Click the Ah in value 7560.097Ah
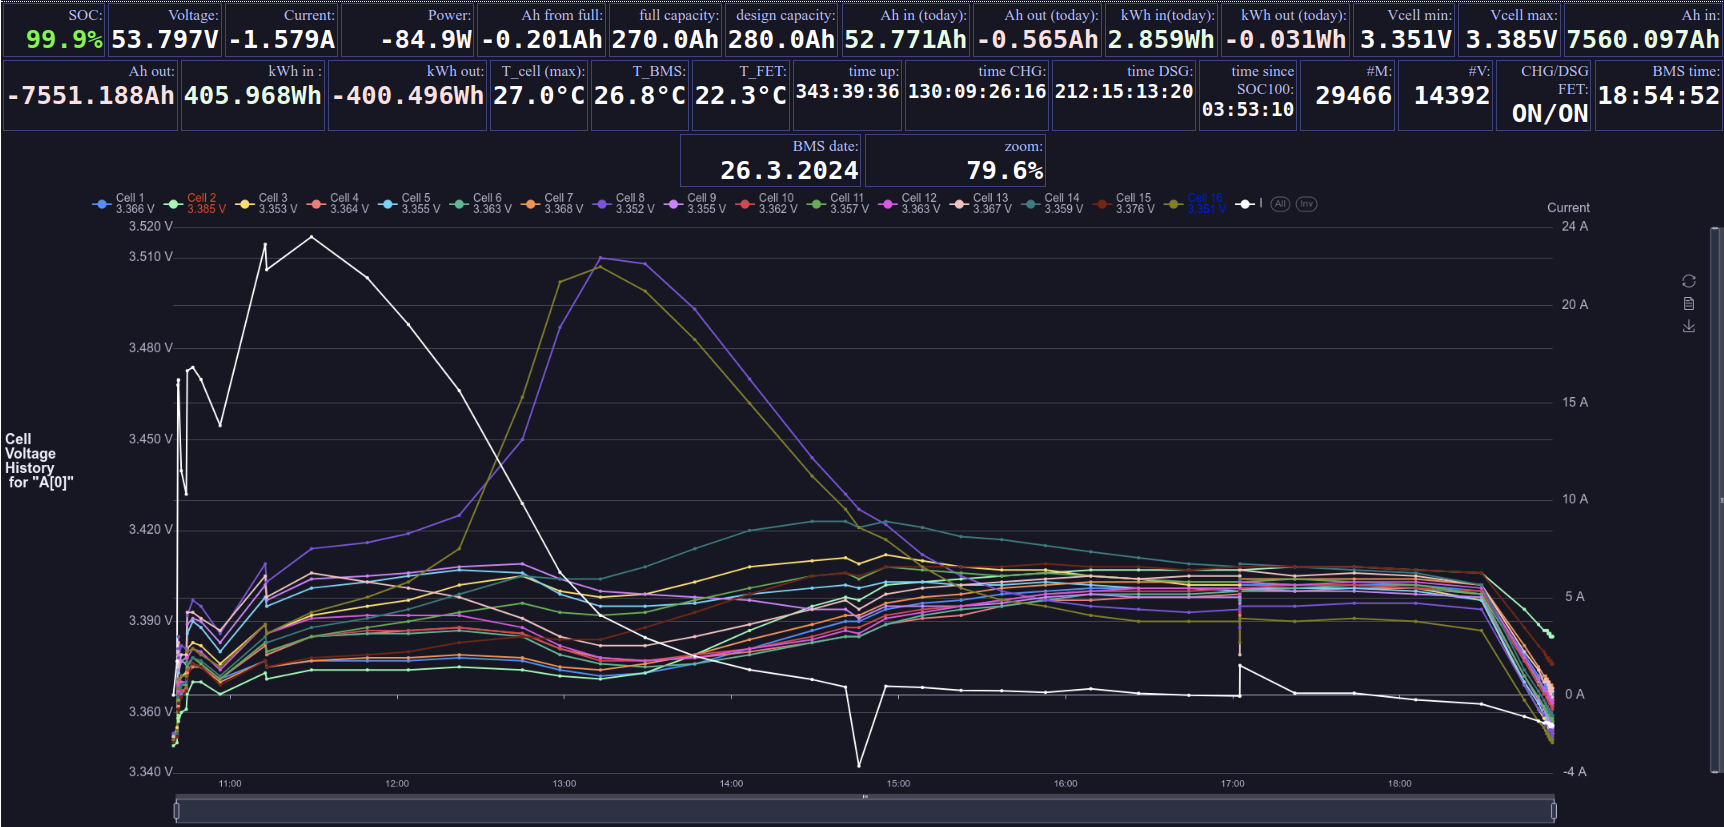This screenshot has height=827, width=1724. pyautogui.click(x=1643, y=39)
